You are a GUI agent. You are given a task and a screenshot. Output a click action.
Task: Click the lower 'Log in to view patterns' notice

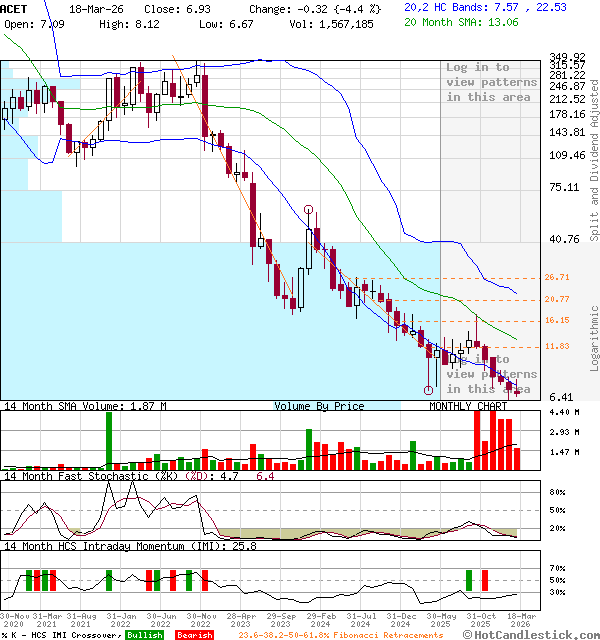(491, 374)
